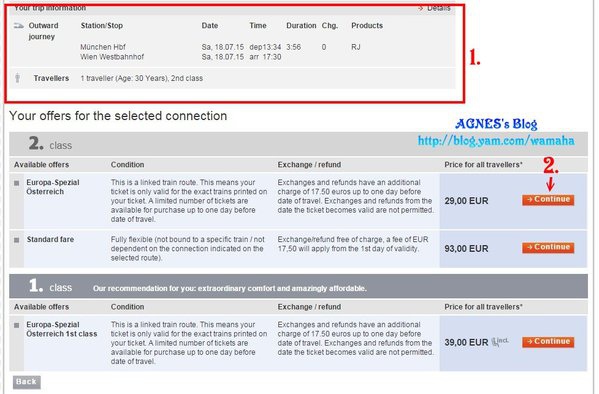Image resolution: width=599 pixels, height=394 pixels.
Task: Click the Outward journey label
Action: coord(43,31)
